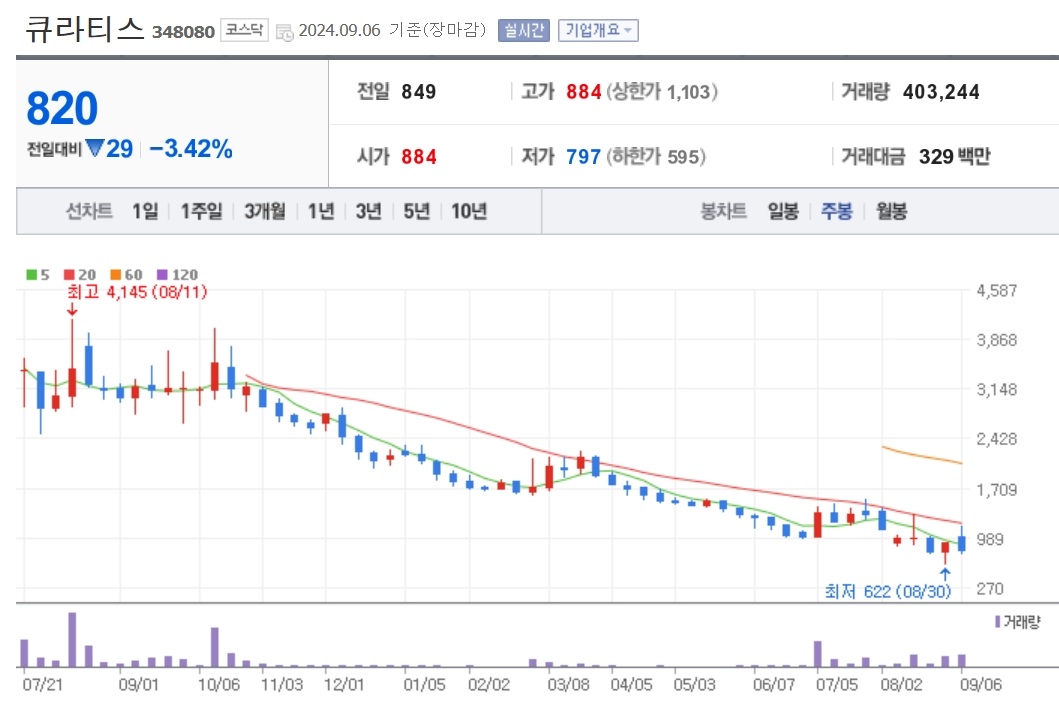
Task: Click the 전일 849 value
Action: 419,92
